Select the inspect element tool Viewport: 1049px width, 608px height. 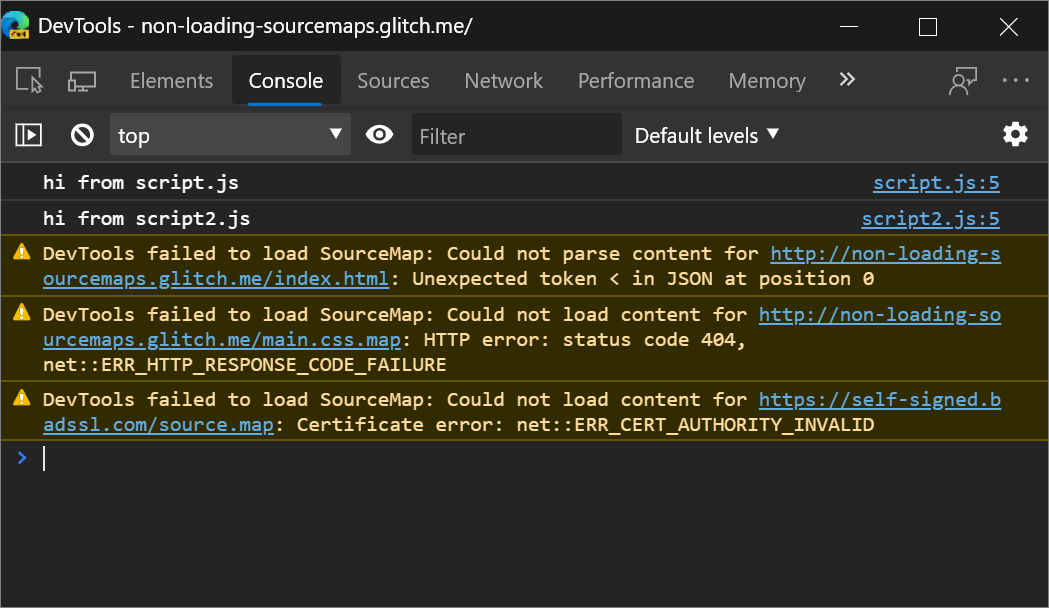coord(30,80)
